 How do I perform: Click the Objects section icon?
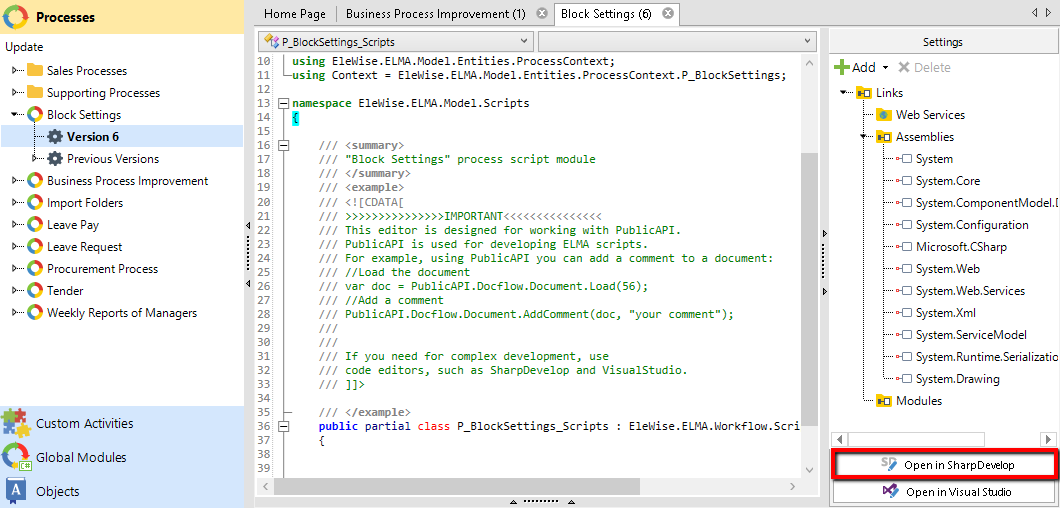pos(16,491)
